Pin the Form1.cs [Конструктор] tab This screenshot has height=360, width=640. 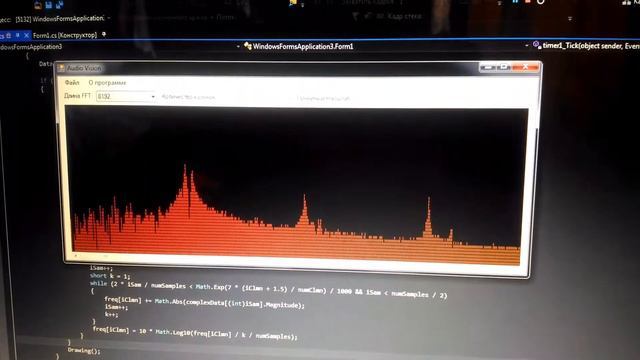(104, 35)
